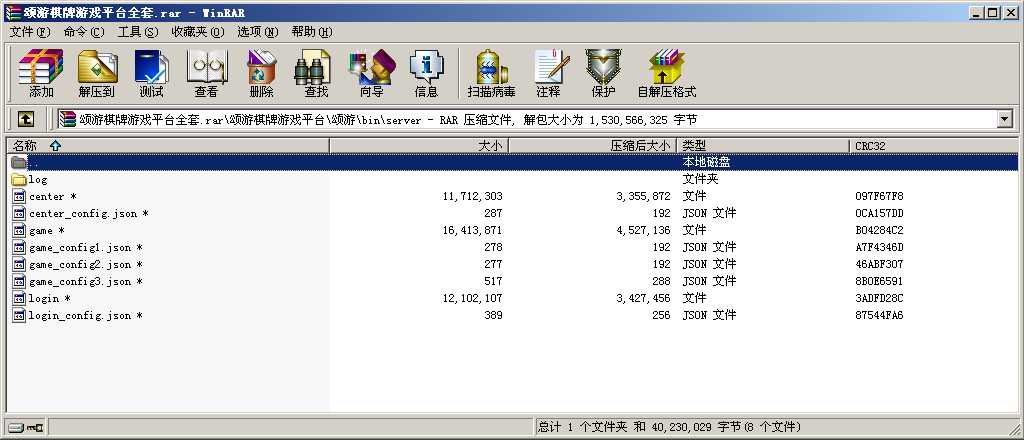
Task: Sort by Packed size (压缩后大小) header
Action: point(592,146)
